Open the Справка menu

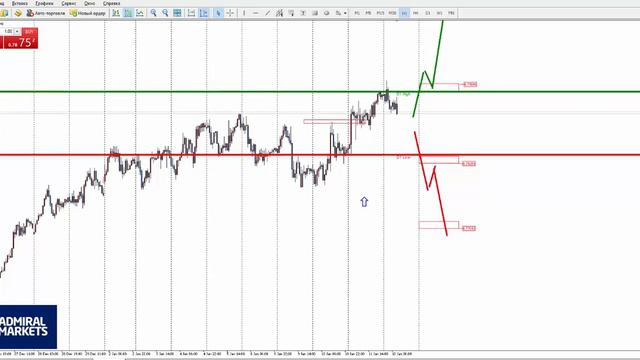pyautogui.click(x=111, y=3)
